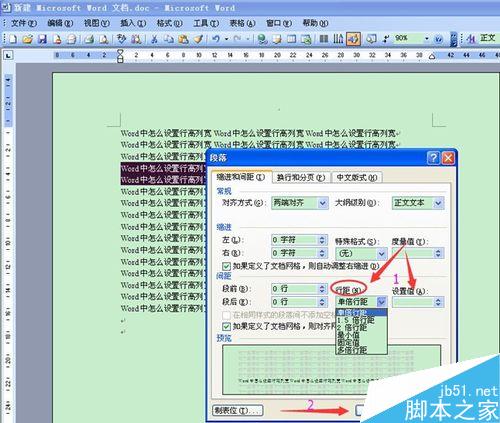Choose 1.5 倍行距 from the list

click(361, 320)
